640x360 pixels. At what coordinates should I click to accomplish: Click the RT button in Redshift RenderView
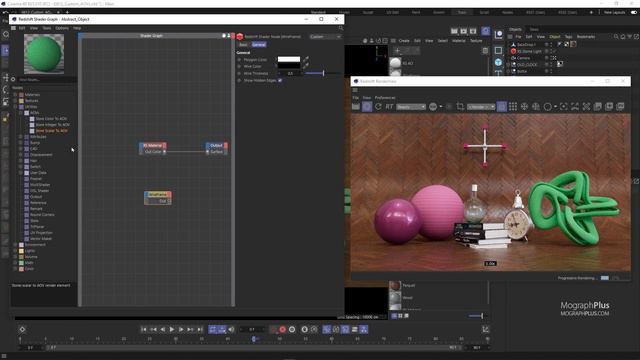pos(389,107)
